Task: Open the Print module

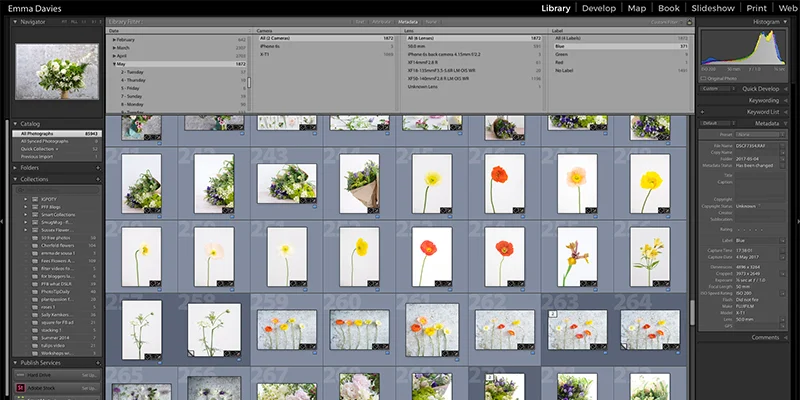Action: click(756, 8)
